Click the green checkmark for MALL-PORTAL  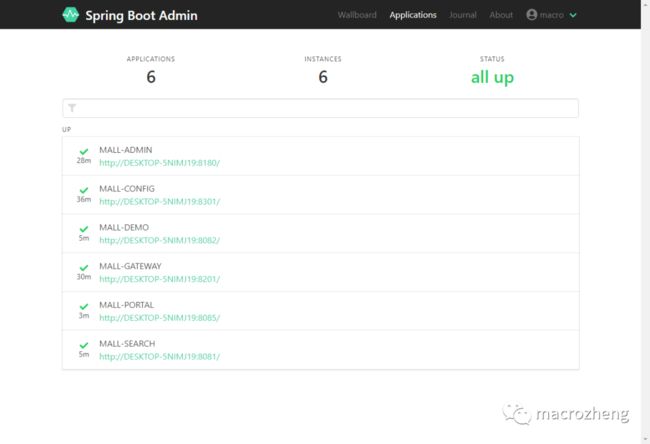coord(84,307)
